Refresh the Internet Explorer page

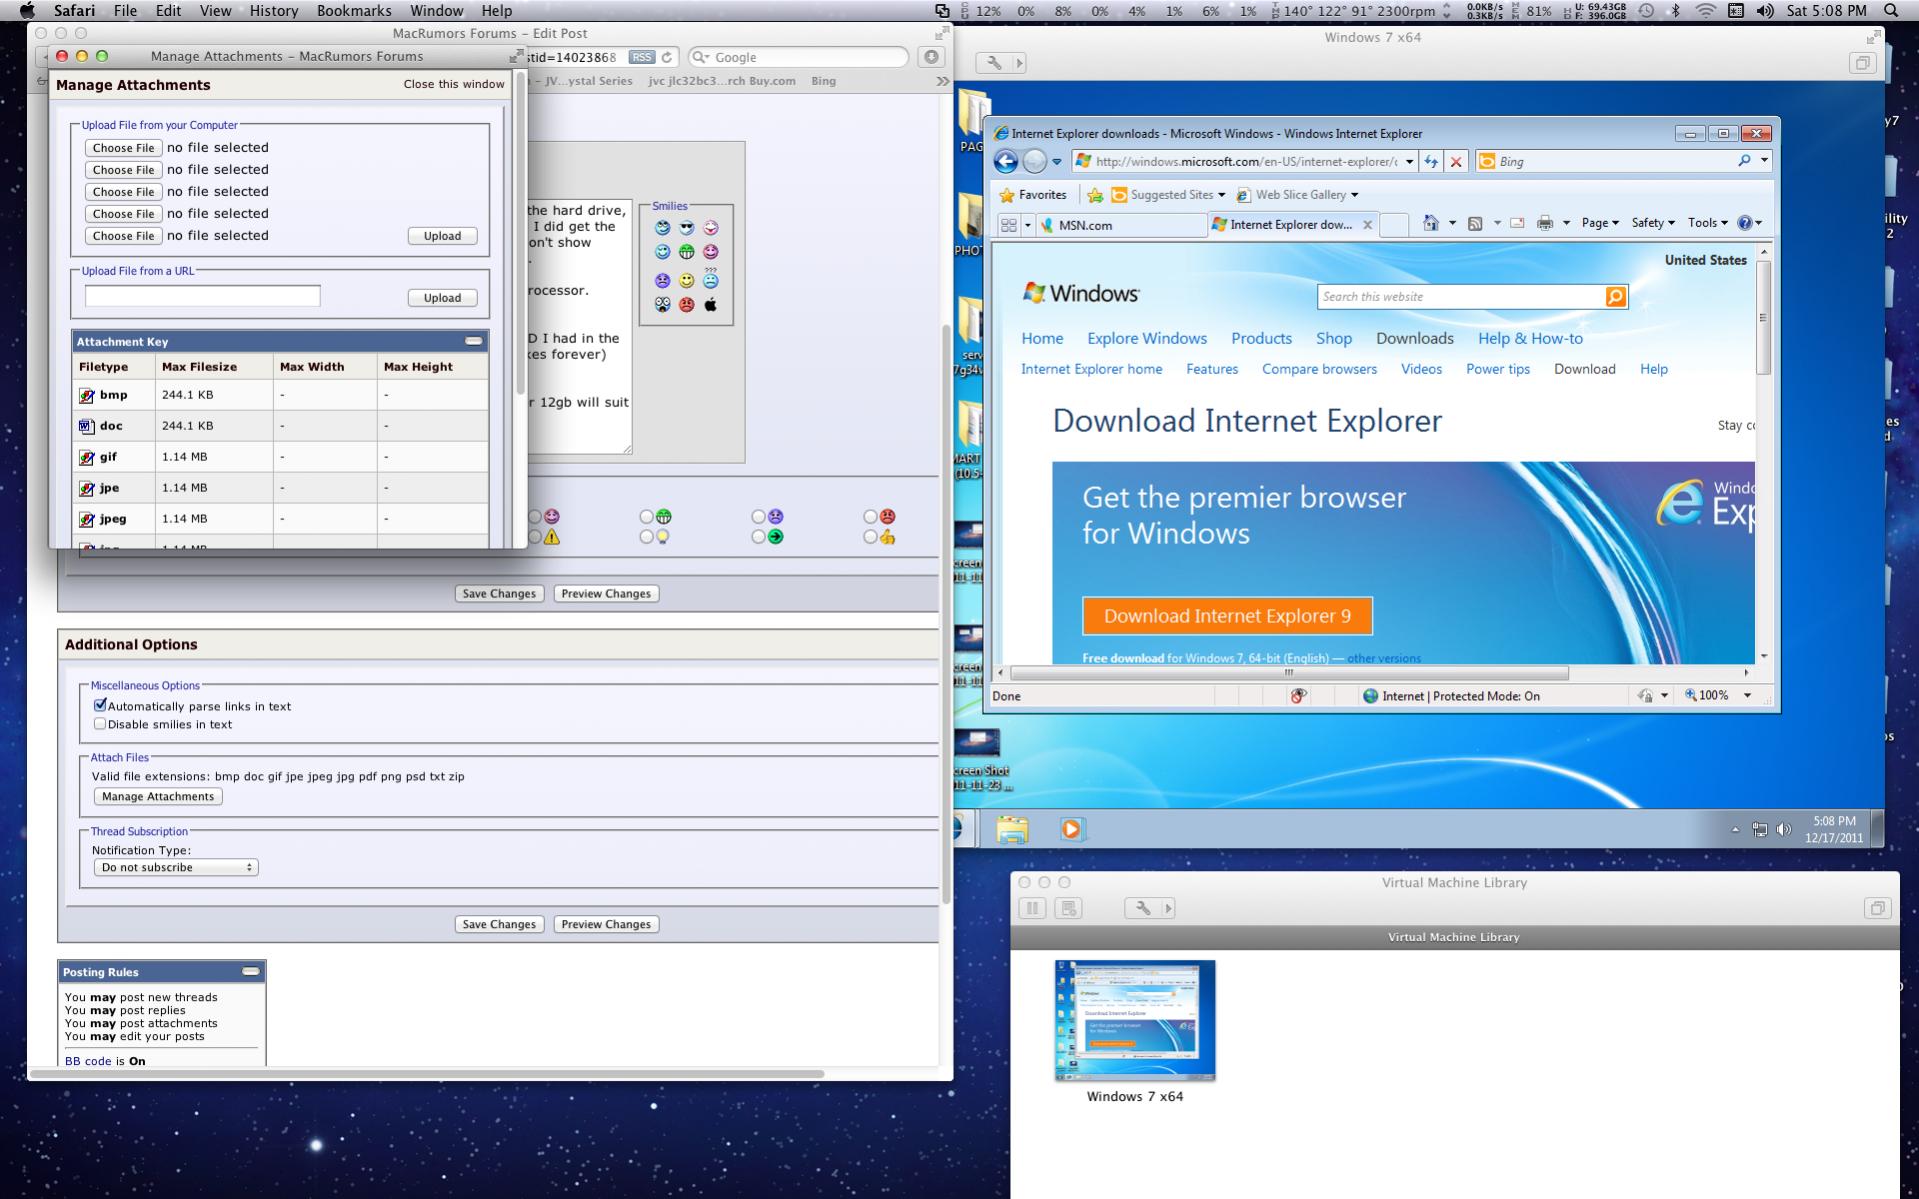(1431, 161)
